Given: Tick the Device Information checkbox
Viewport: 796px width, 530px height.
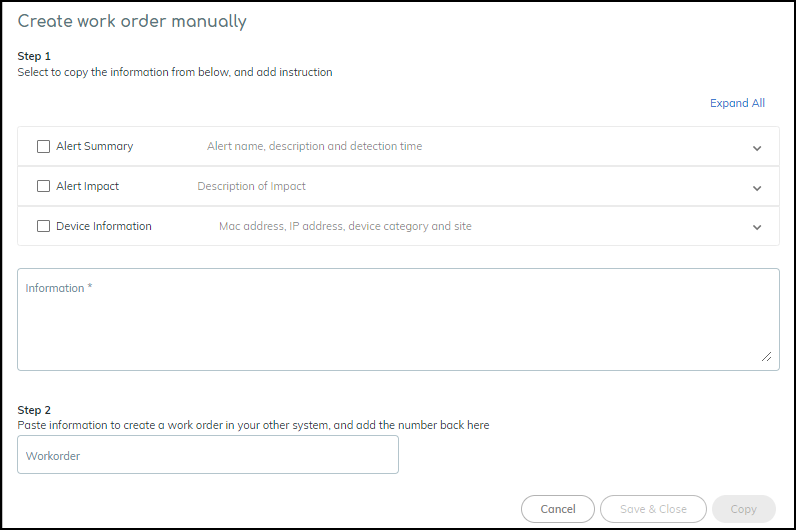Looking at the screenshot, I should (x=43, y=227).
